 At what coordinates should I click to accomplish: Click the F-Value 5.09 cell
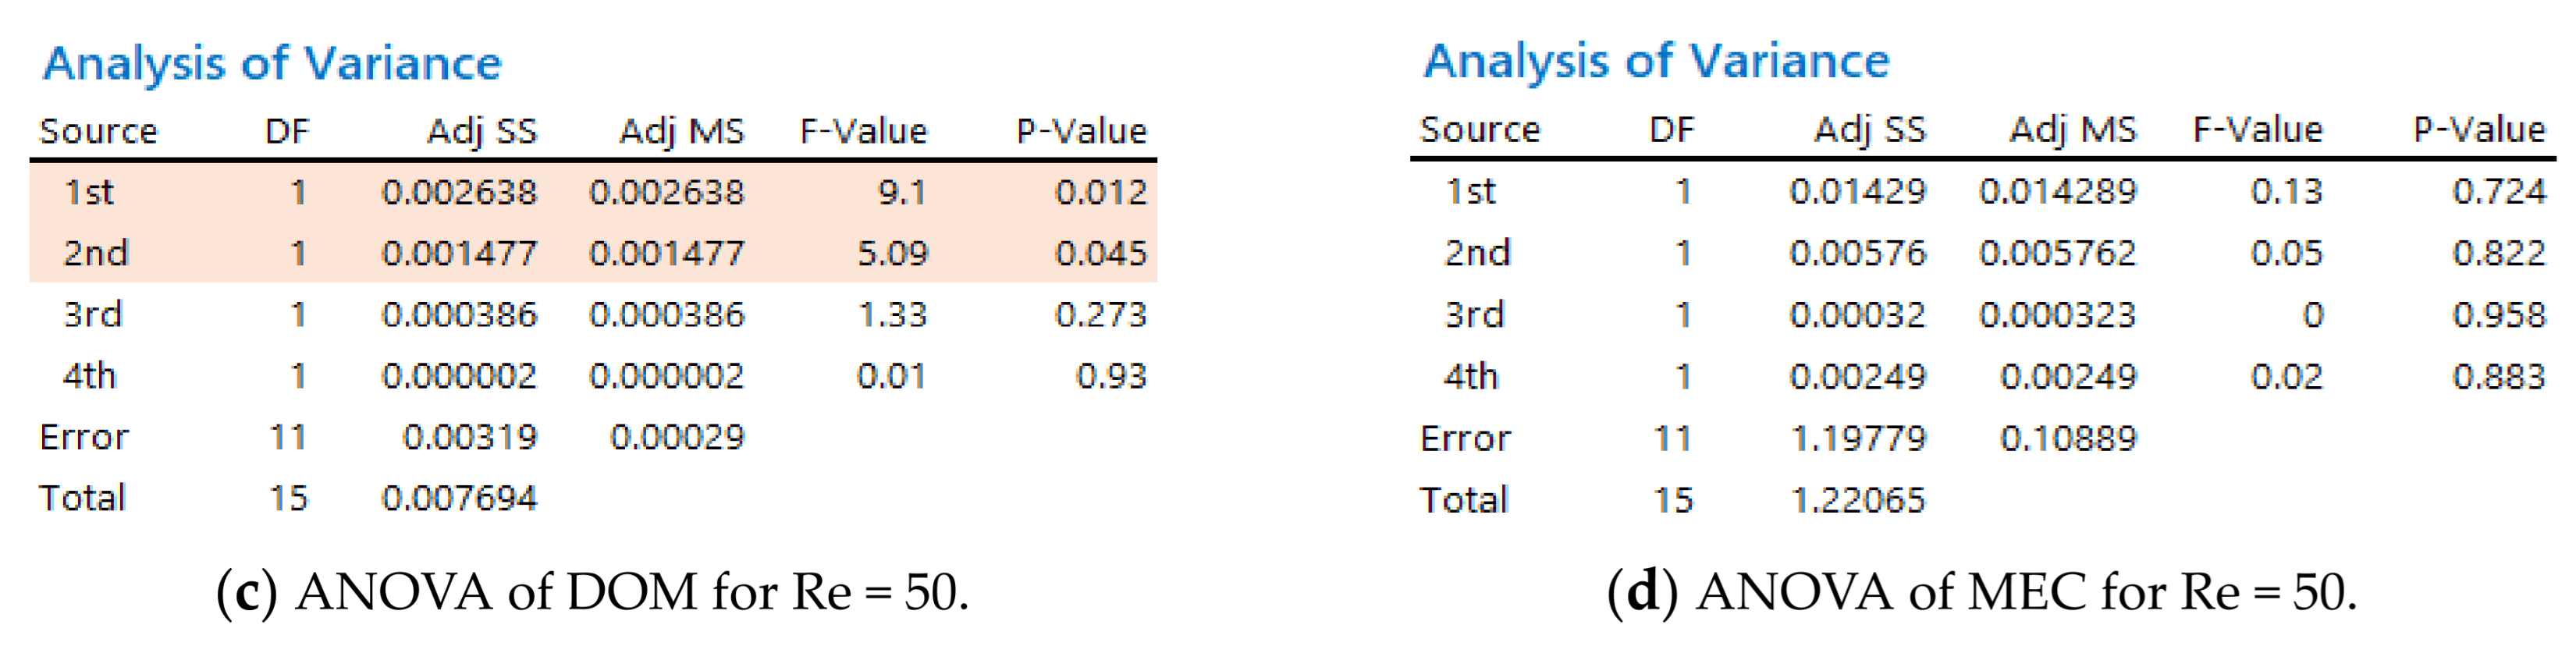(x=892, y=253)
